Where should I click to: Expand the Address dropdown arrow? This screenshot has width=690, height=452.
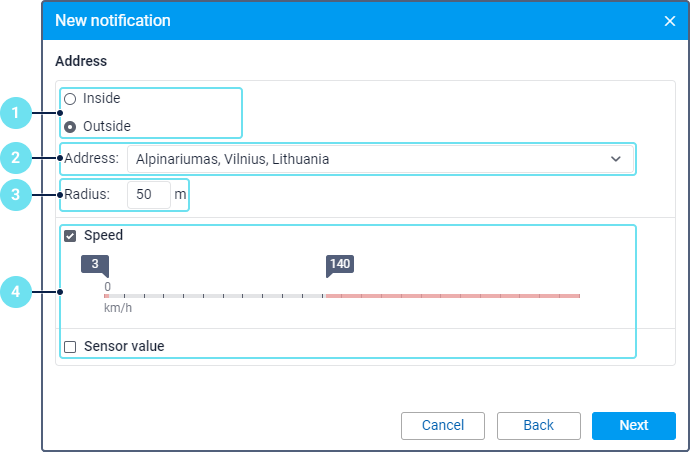click(615, 159)
